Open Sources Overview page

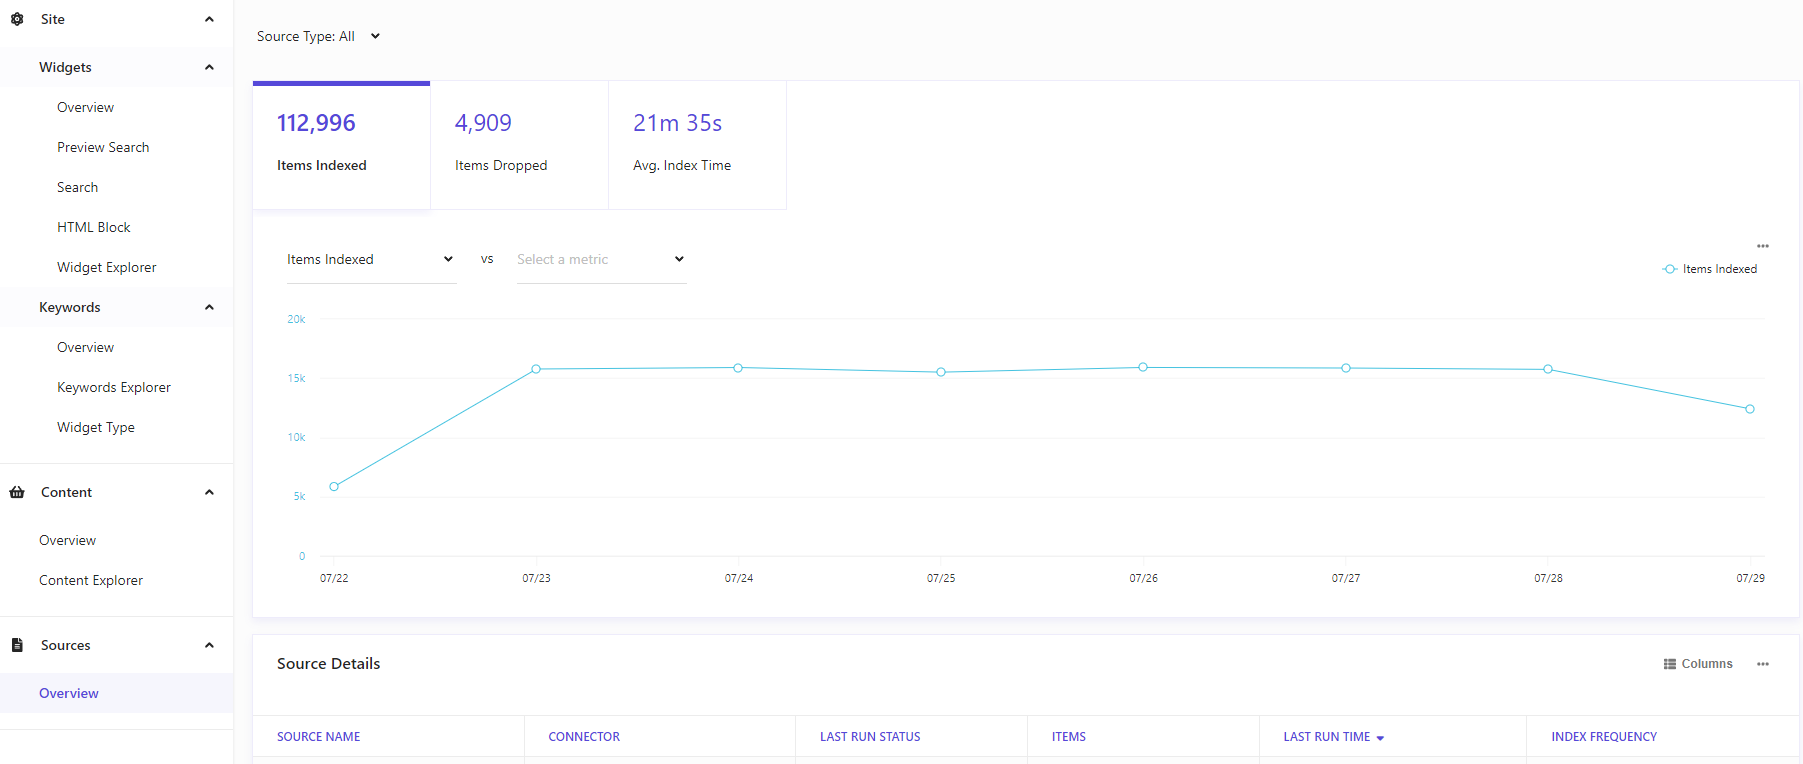(x=69, y=693)
